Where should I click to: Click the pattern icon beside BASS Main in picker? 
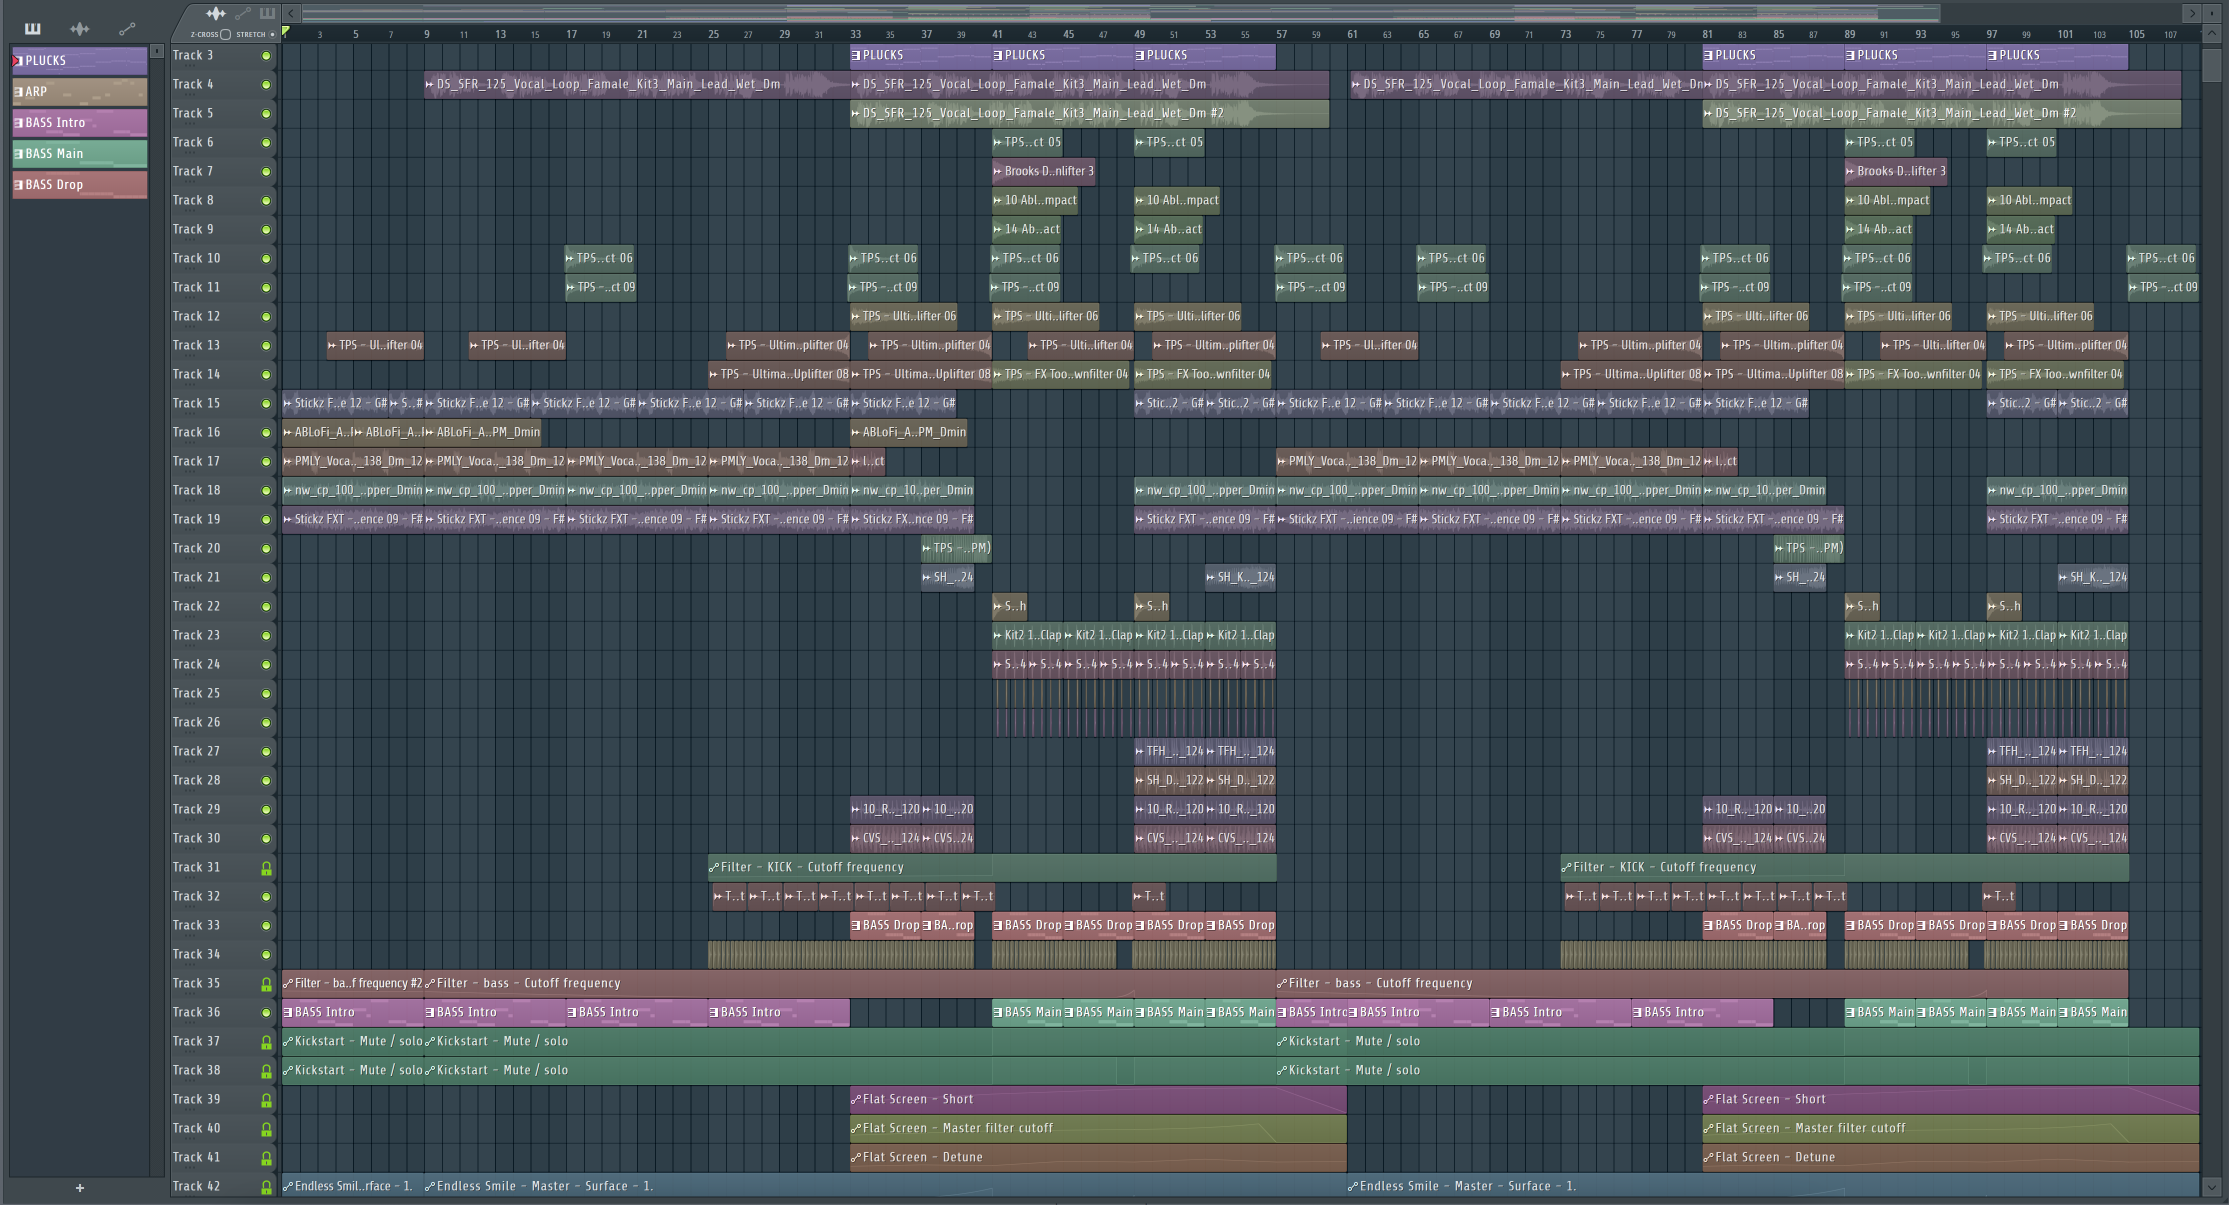tap(18, 153)
